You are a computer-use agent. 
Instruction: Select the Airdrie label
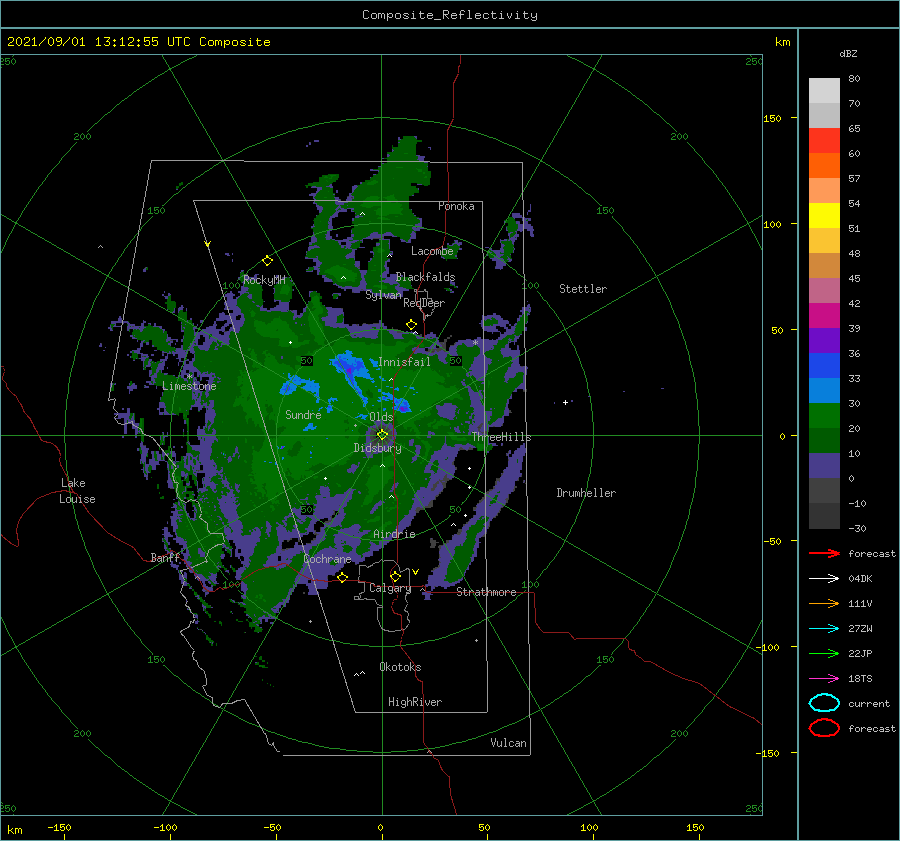[394, 534]
